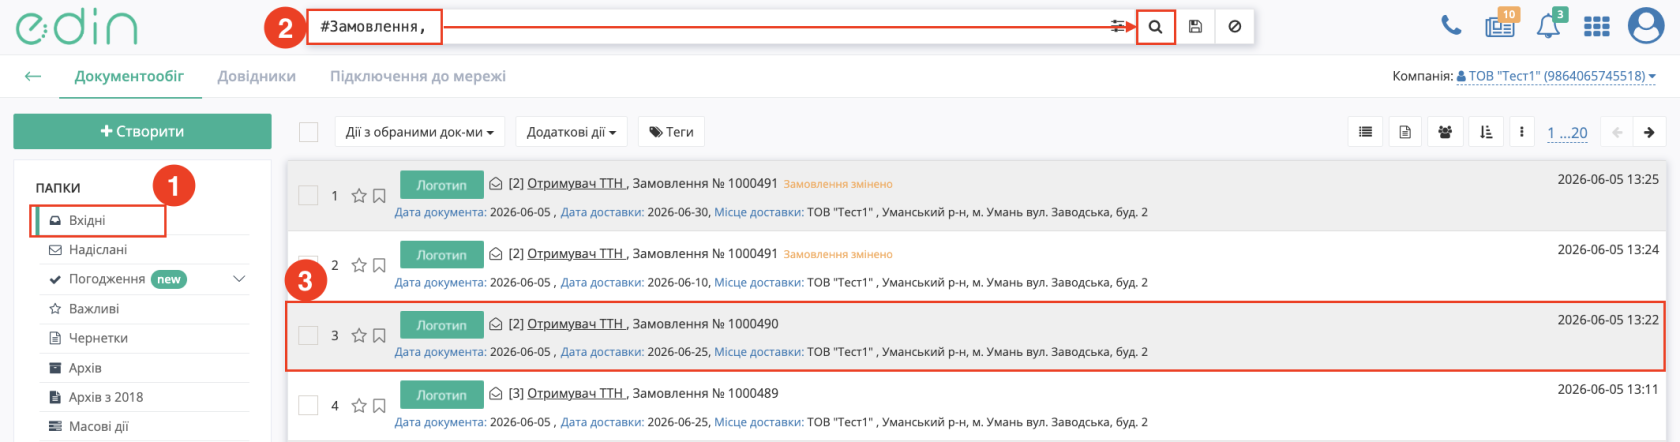Open Дії з обраними док-ми dropdown
The height and width of the screenshot is (442, 1680).
(420, 132)
